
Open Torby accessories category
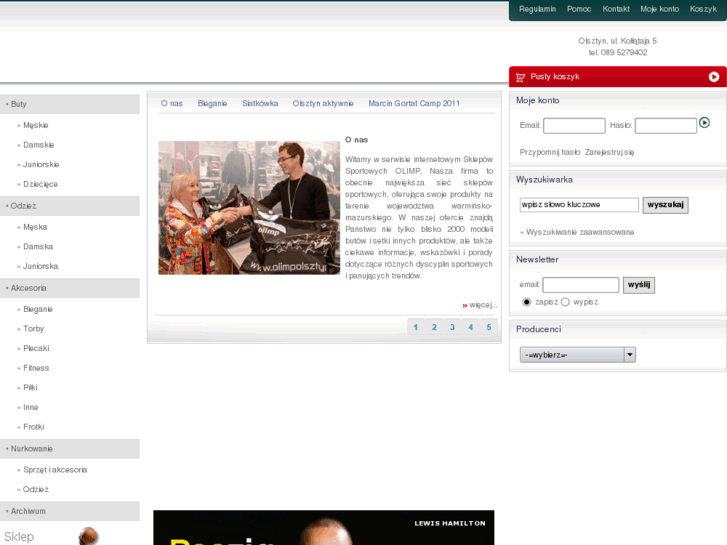tap(33, 328)
